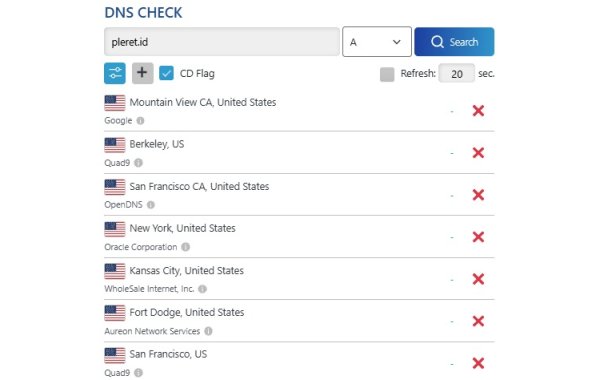Click the domain field containing pleret.id
The height and width of the screenshot is (380, 600).
(x=222, y=42)
